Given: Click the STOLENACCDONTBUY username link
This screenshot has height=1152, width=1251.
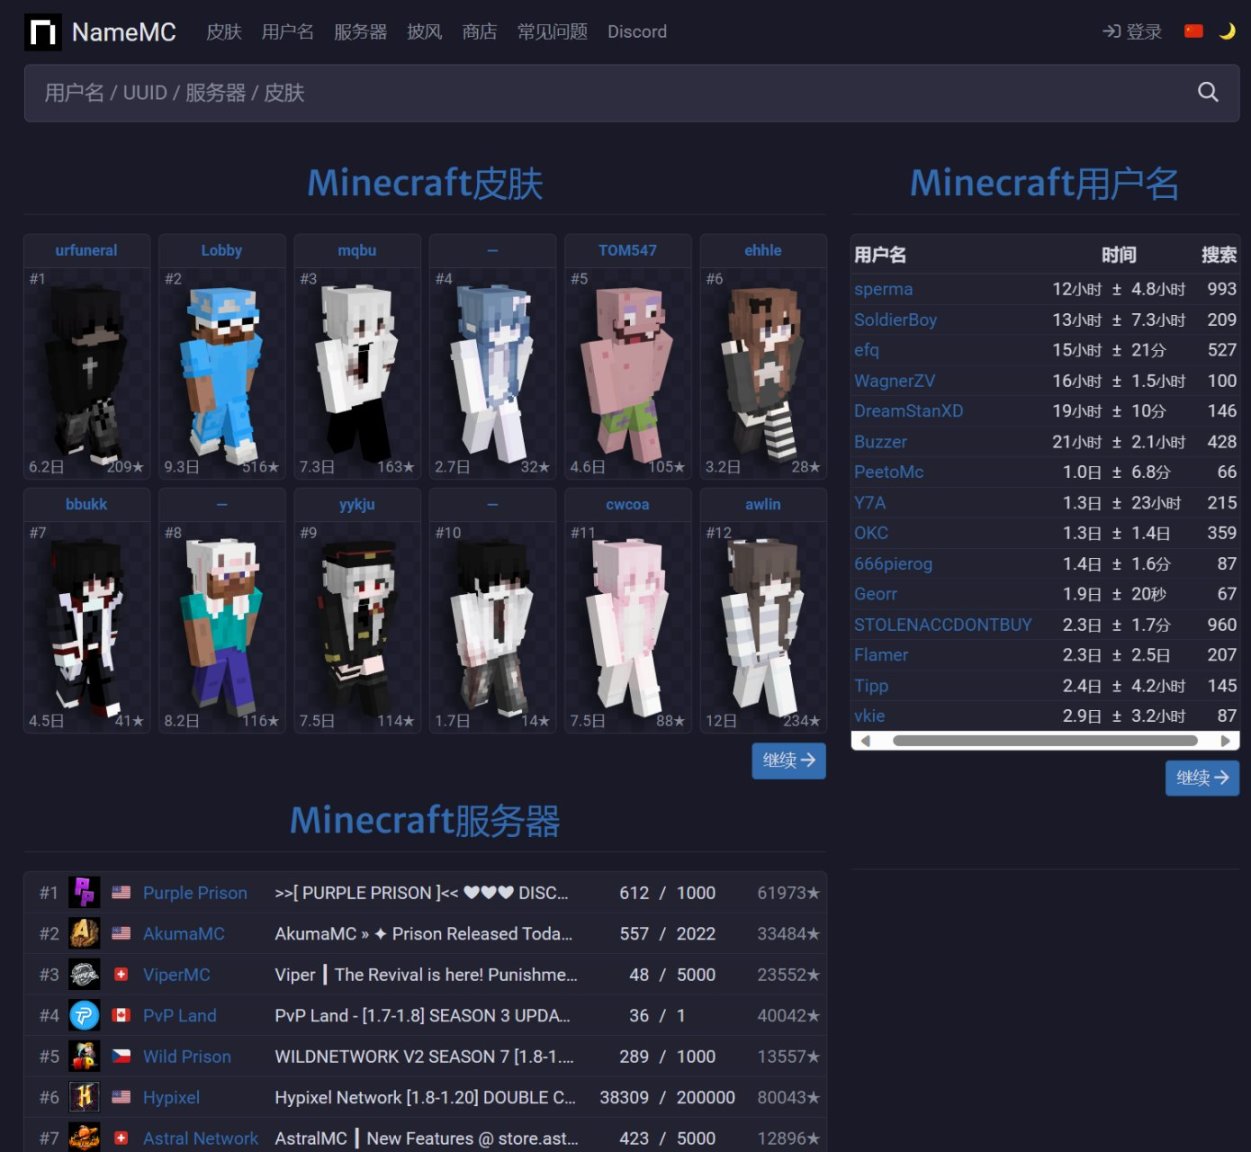Looking at the screenshot, I should 942,625.
